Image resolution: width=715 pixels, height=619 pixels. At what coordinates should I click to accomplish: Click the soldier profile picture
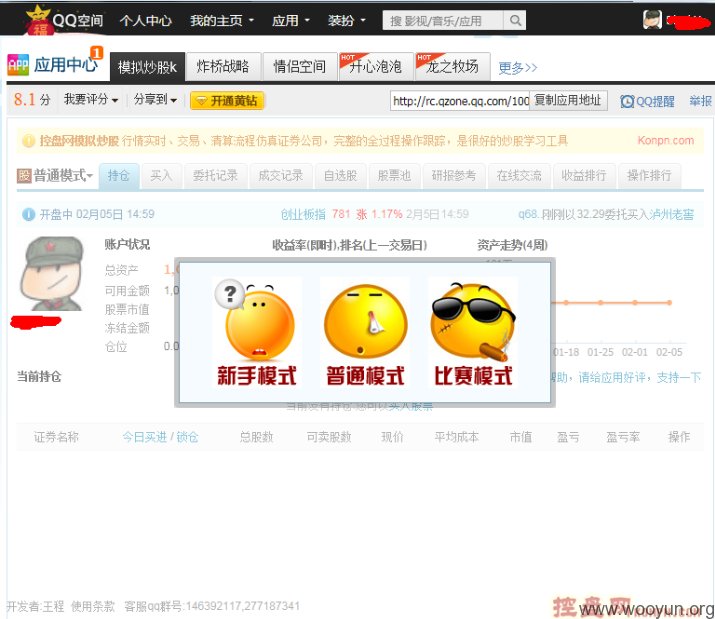pos(52,274)
